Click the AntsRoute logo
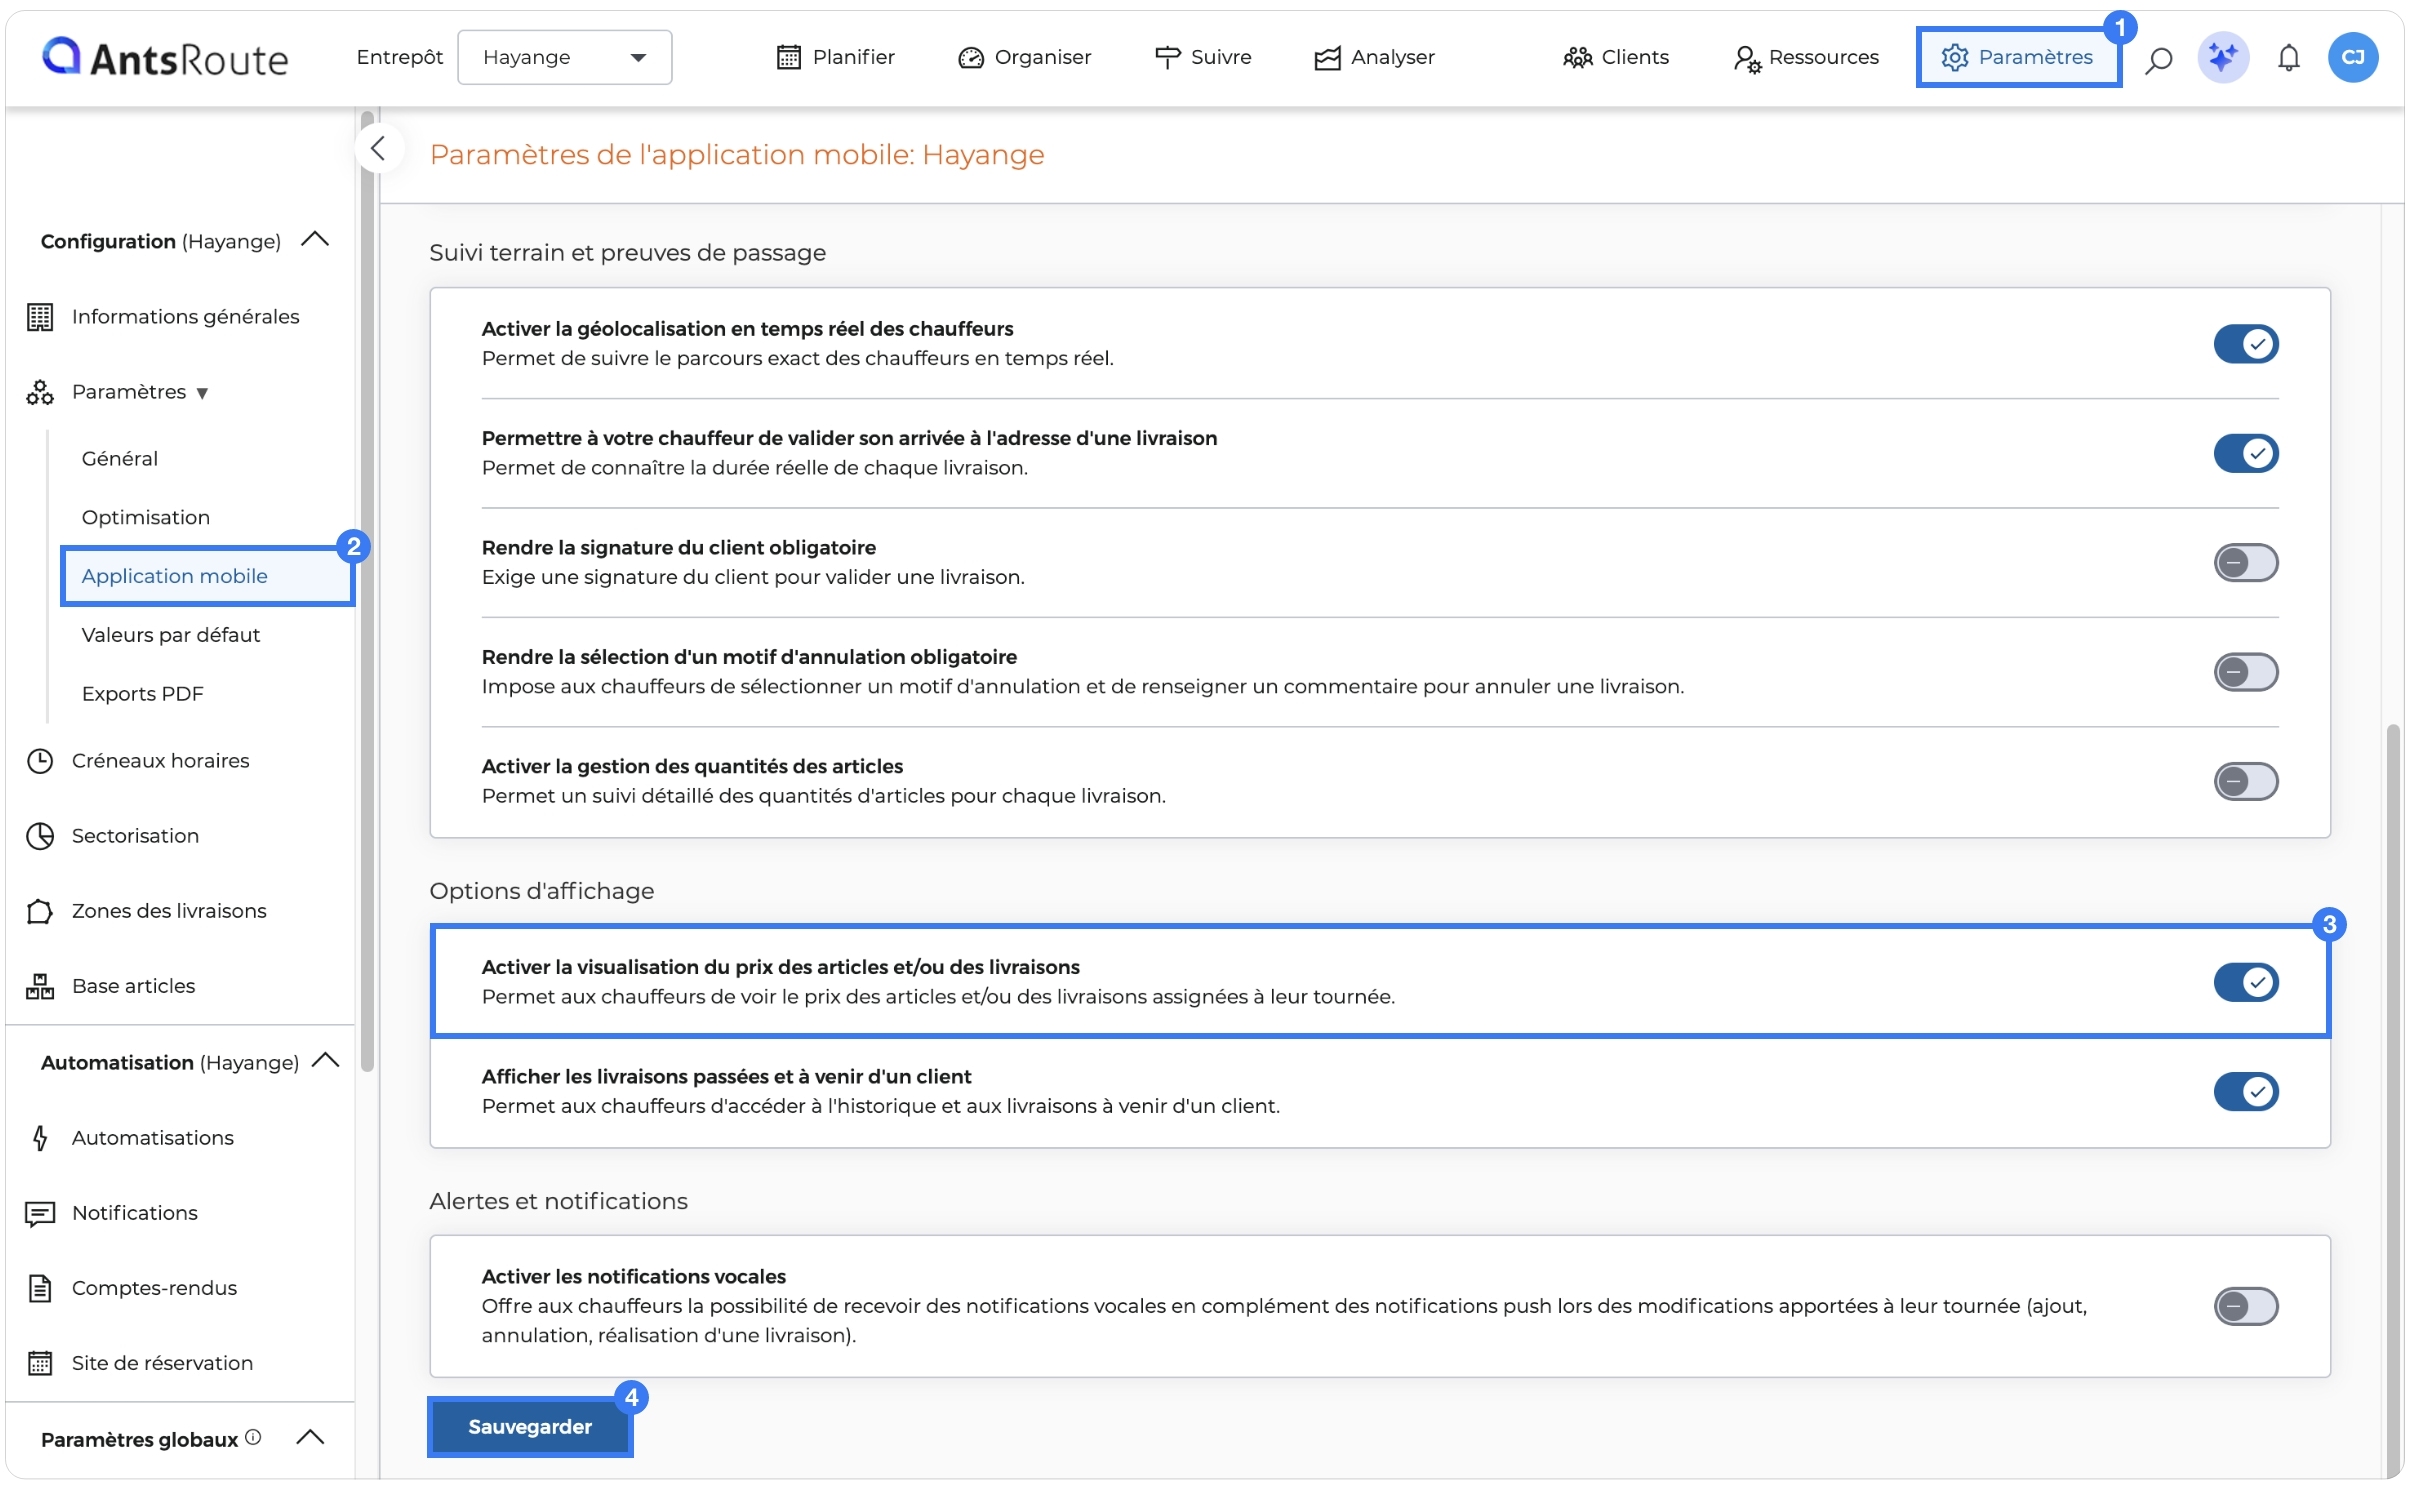Viewport: 2410px width, 1488px height. click(x=165, y=58)
